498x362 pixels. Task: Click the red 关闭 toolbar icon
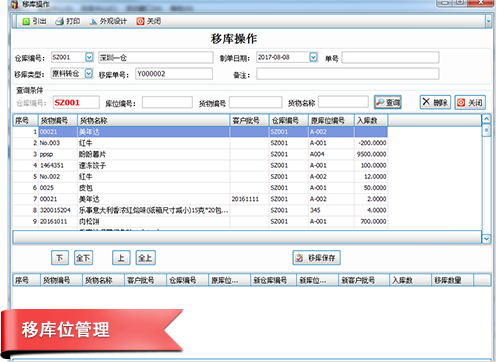[149, 21]
